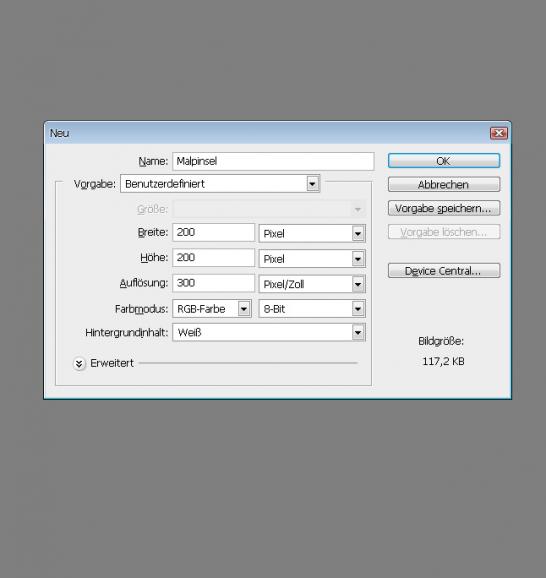Image resolution: width=546 pixels, height=578 pixels.
Task: Open the Breite unit dropdown
Action: click(312, 234)
